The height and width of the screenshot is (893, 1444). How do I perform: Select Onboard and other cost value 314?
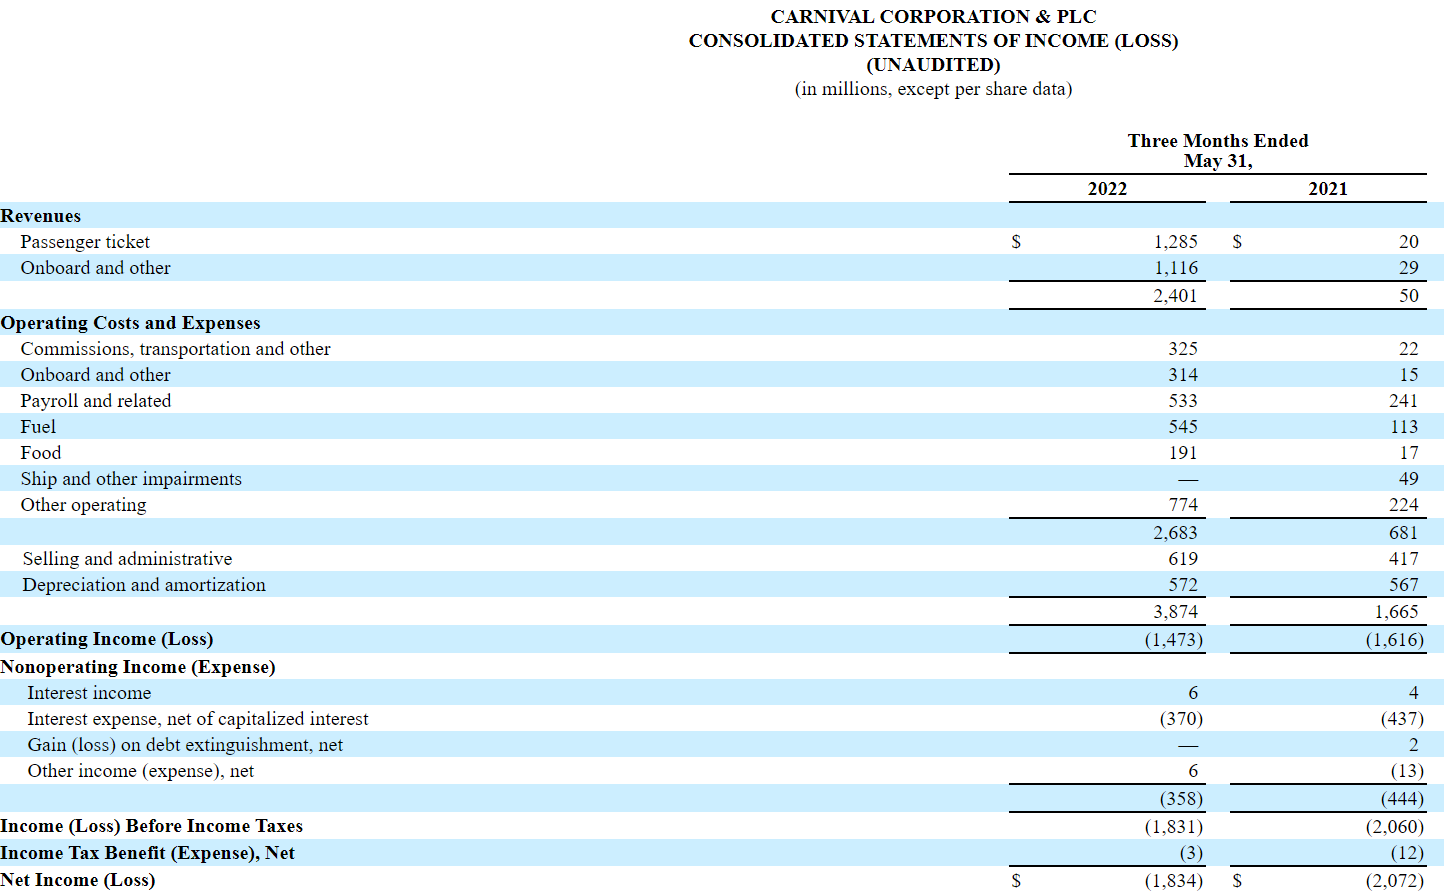1183,375
